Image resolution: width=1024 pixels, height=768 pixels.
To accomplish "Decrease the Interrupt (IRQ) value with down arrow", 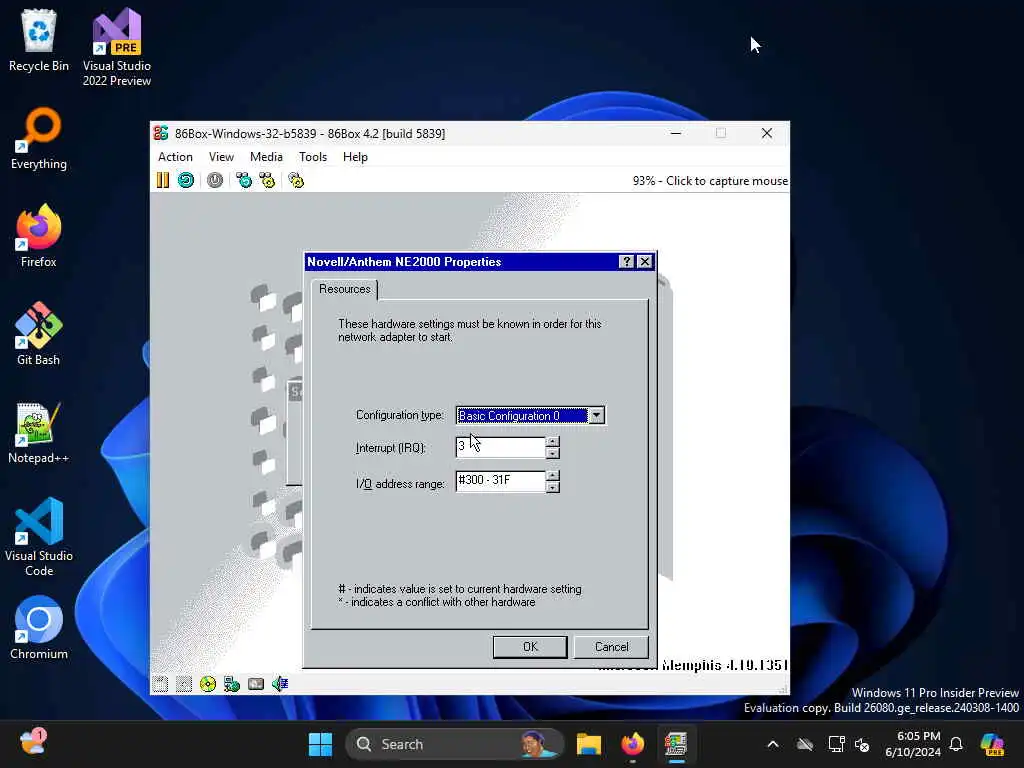I will (552, 453).
